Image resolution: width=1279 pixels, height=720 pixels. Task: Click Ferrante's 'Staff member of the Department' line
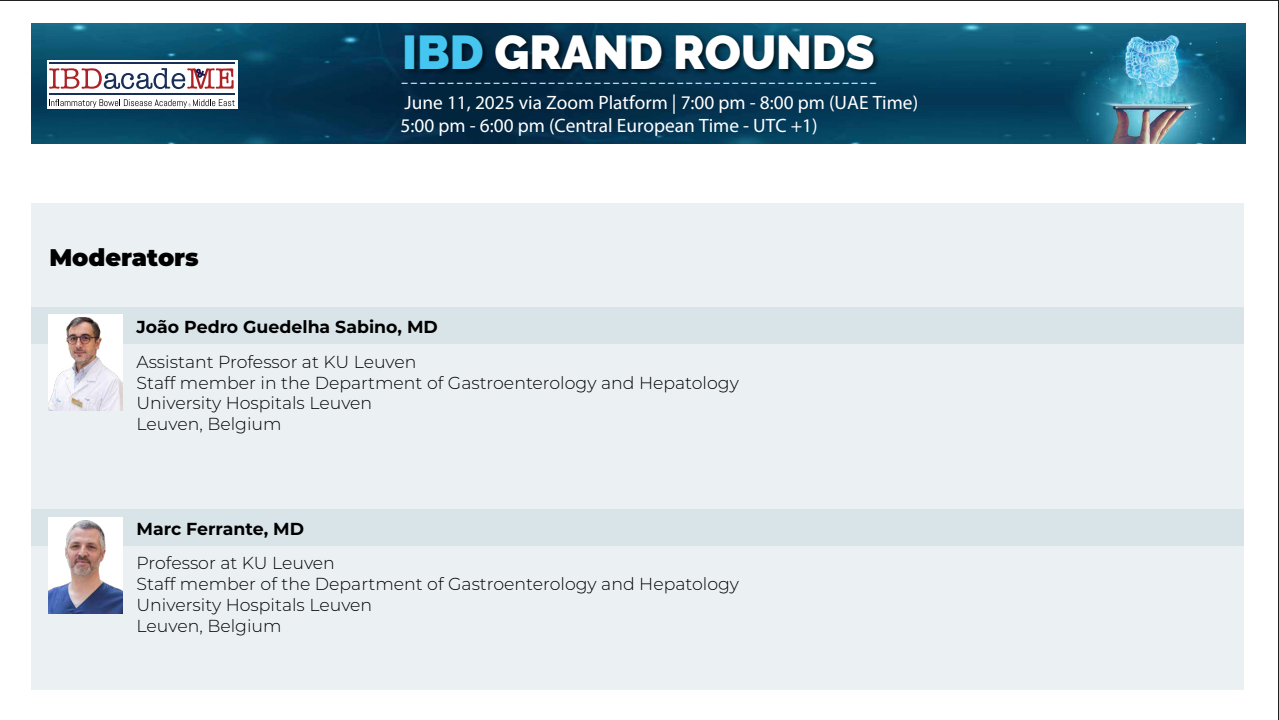pyautogui.click(x=437, y=584)
